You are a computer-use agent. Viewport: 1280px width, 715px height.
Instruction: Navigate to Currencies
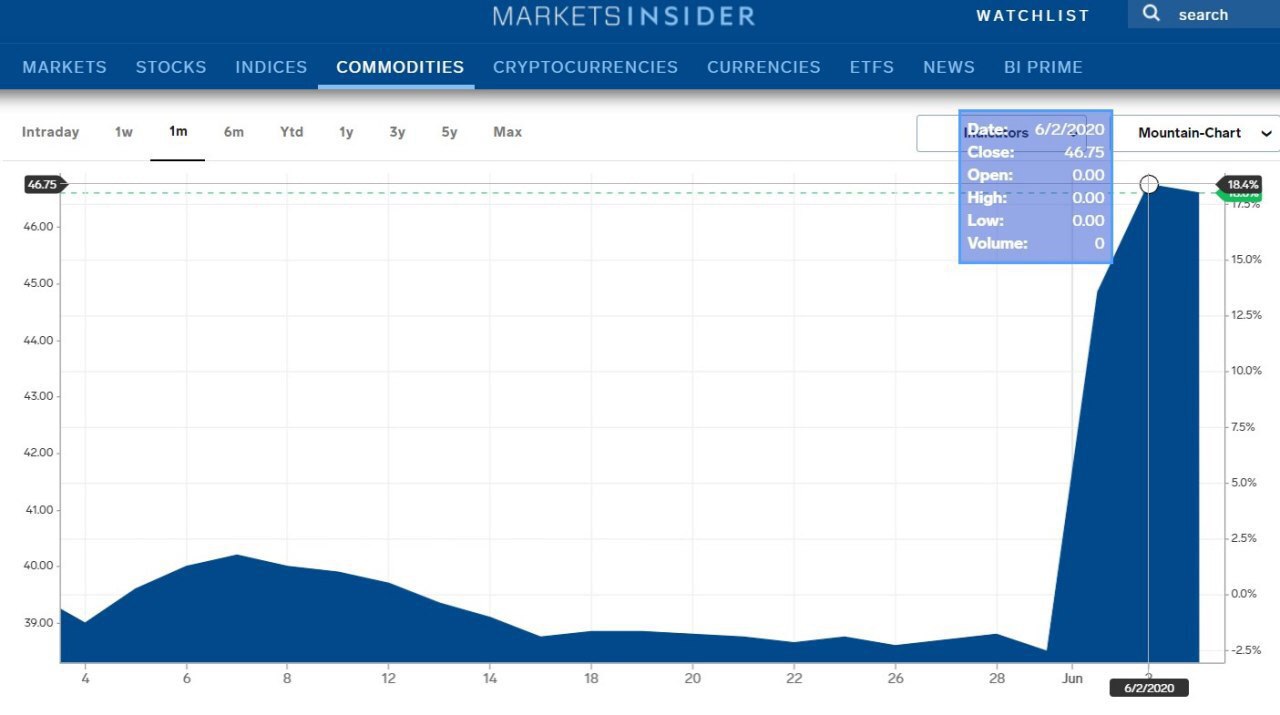[x=764, y=67]
